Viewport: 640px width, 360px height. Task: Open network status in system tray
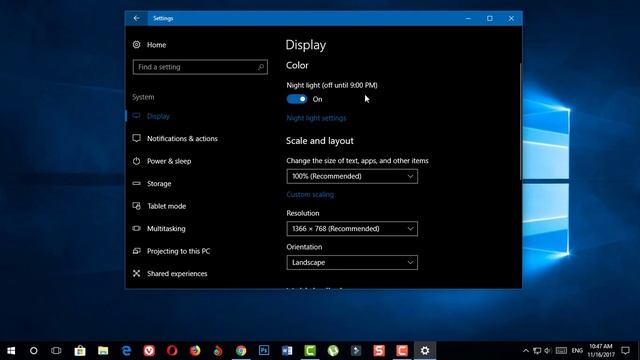(x=537, y=351)
